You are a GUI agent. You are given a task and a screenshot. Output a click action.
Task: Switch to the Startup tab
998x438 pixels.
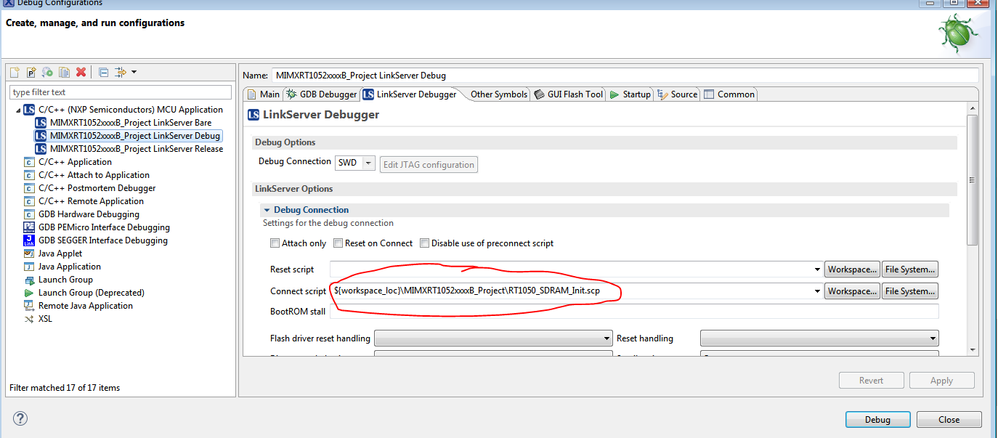click(630, 94)
